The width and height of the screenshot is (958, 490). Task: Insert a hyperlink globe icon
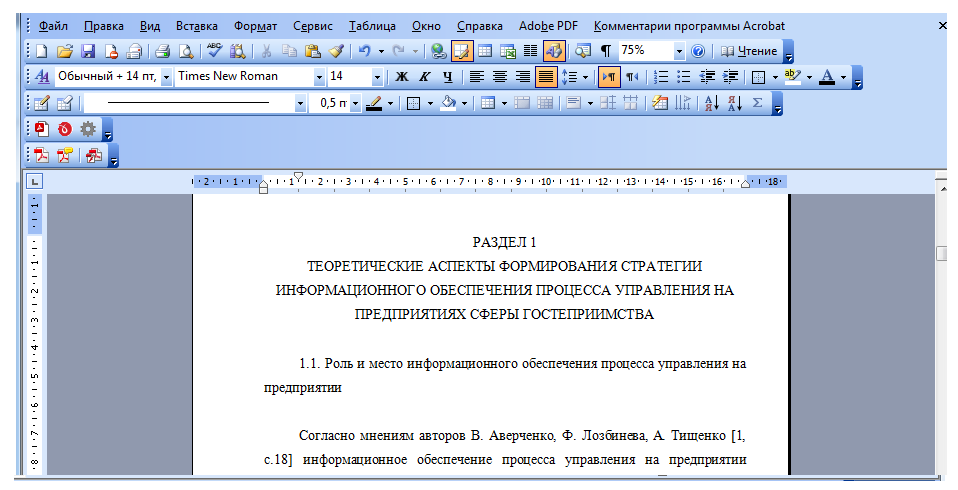(x=438, y=51)
